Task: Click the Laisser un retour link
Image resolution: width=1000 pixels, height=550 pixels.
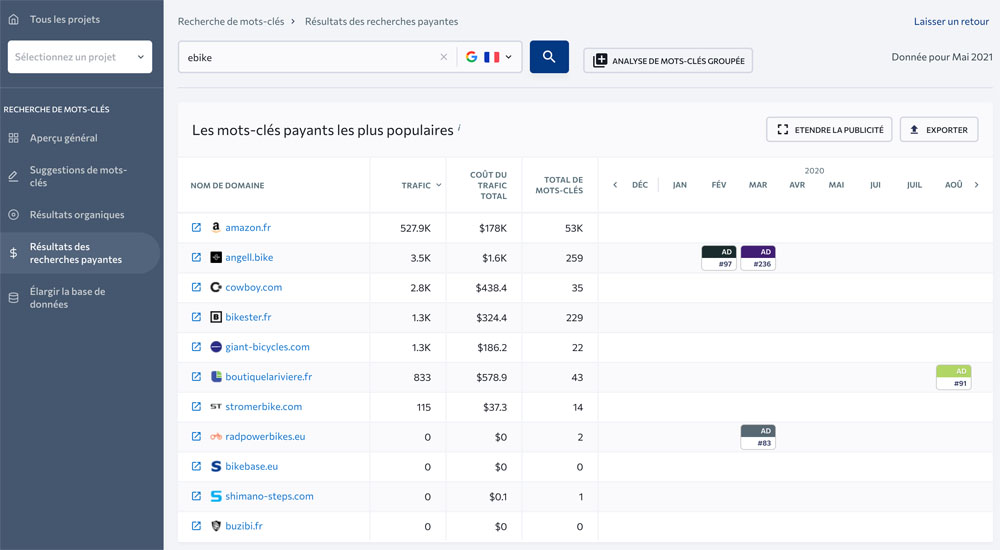Action: click(x=951, y=21)
